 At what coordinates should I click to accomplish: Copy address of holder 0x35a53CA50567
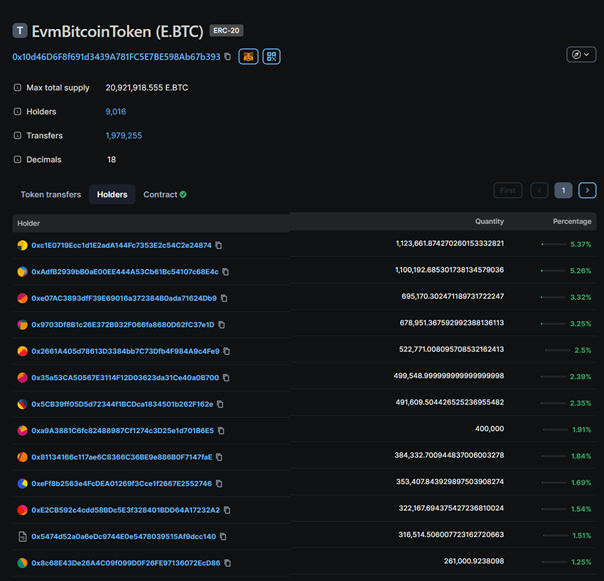pos(226,378)
